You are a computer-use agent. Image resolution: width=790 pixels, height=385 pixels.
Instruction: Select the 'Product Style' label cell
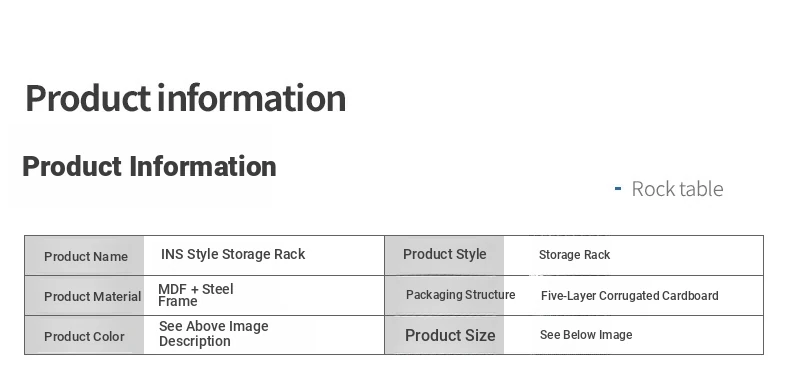(x=444, y=255)
